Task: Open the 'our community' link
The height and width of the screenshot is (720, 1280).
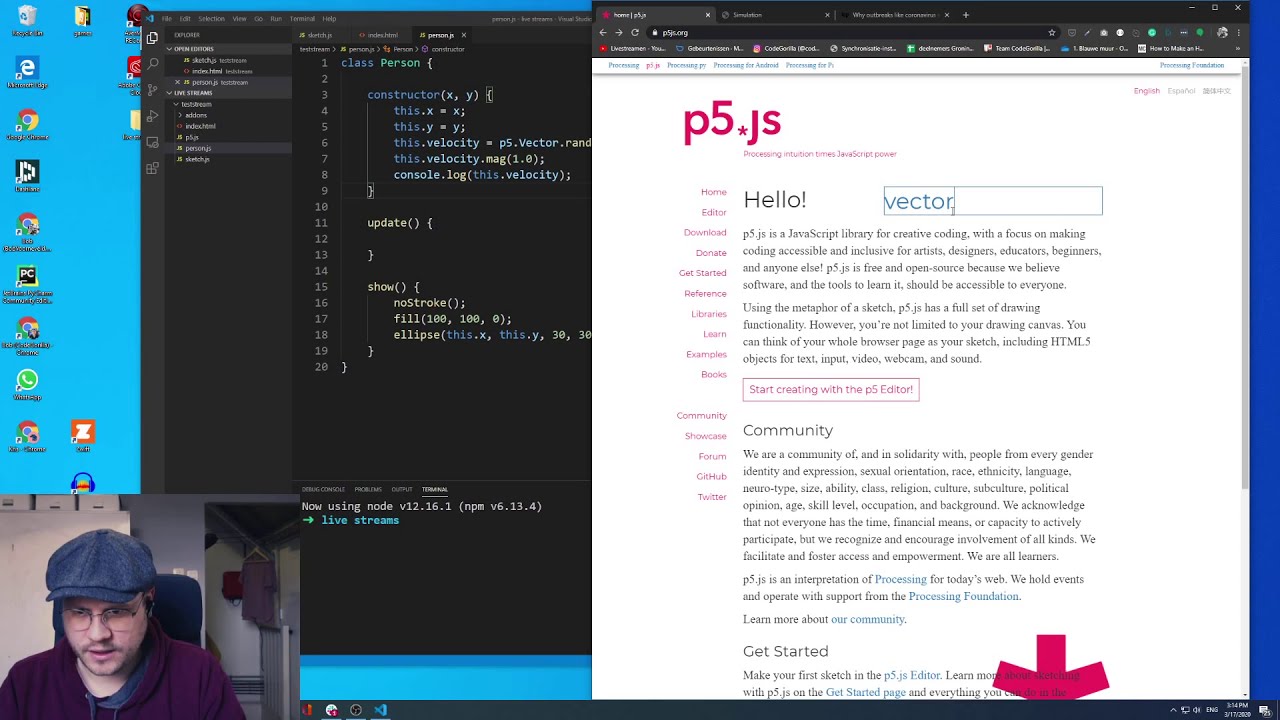Action: tap(867, 619)
